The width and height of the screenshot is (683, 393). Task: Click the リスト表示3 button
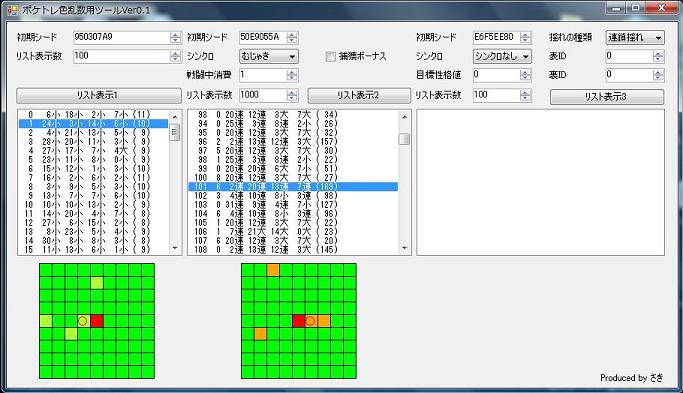(607, 97)
